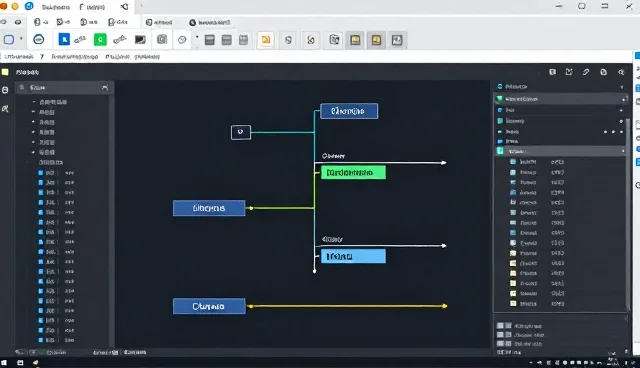Viewport: 640px width, 368px height.
Task: Click the chain-link icon after the blue cursor tool
Action: point(80,40)
